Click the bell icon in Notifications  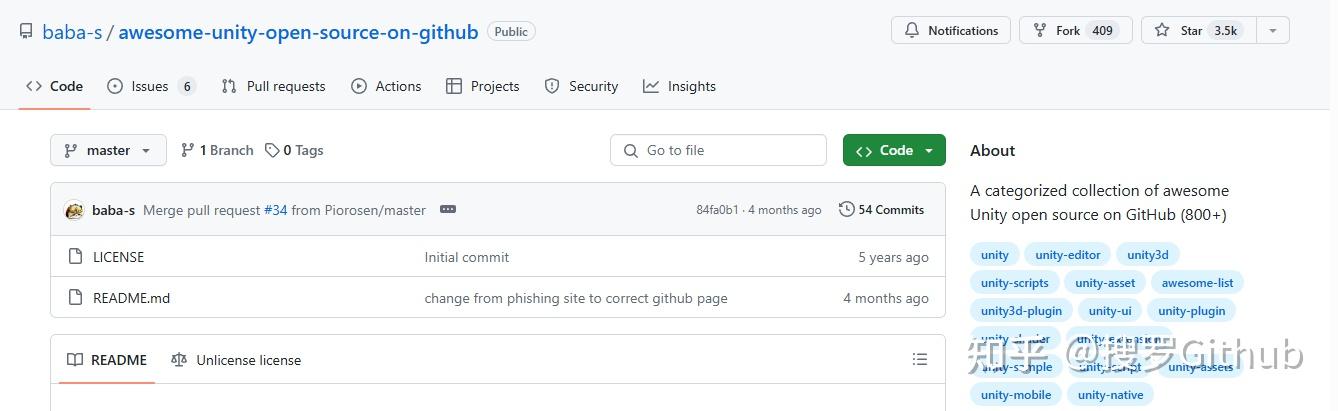(x=912, y=31)
